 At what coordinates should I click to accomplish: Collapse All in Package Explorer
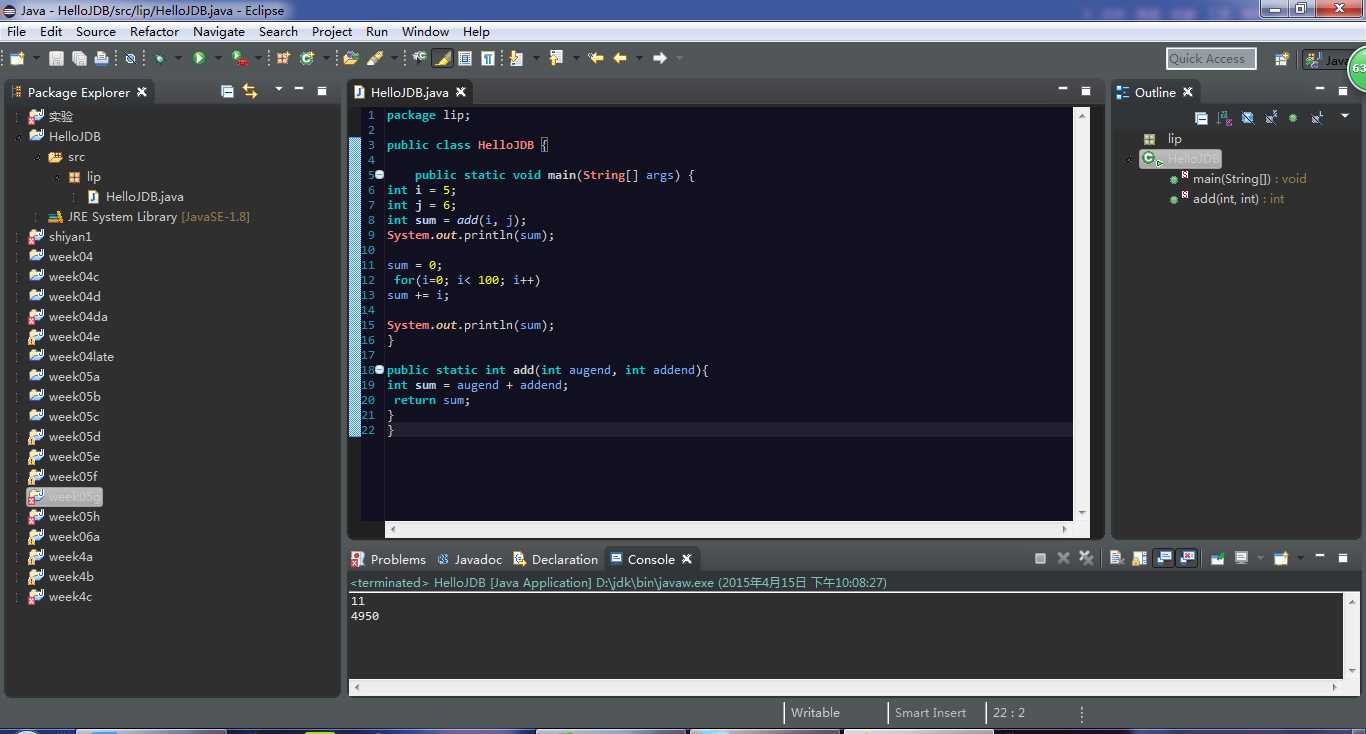[228, 91]
